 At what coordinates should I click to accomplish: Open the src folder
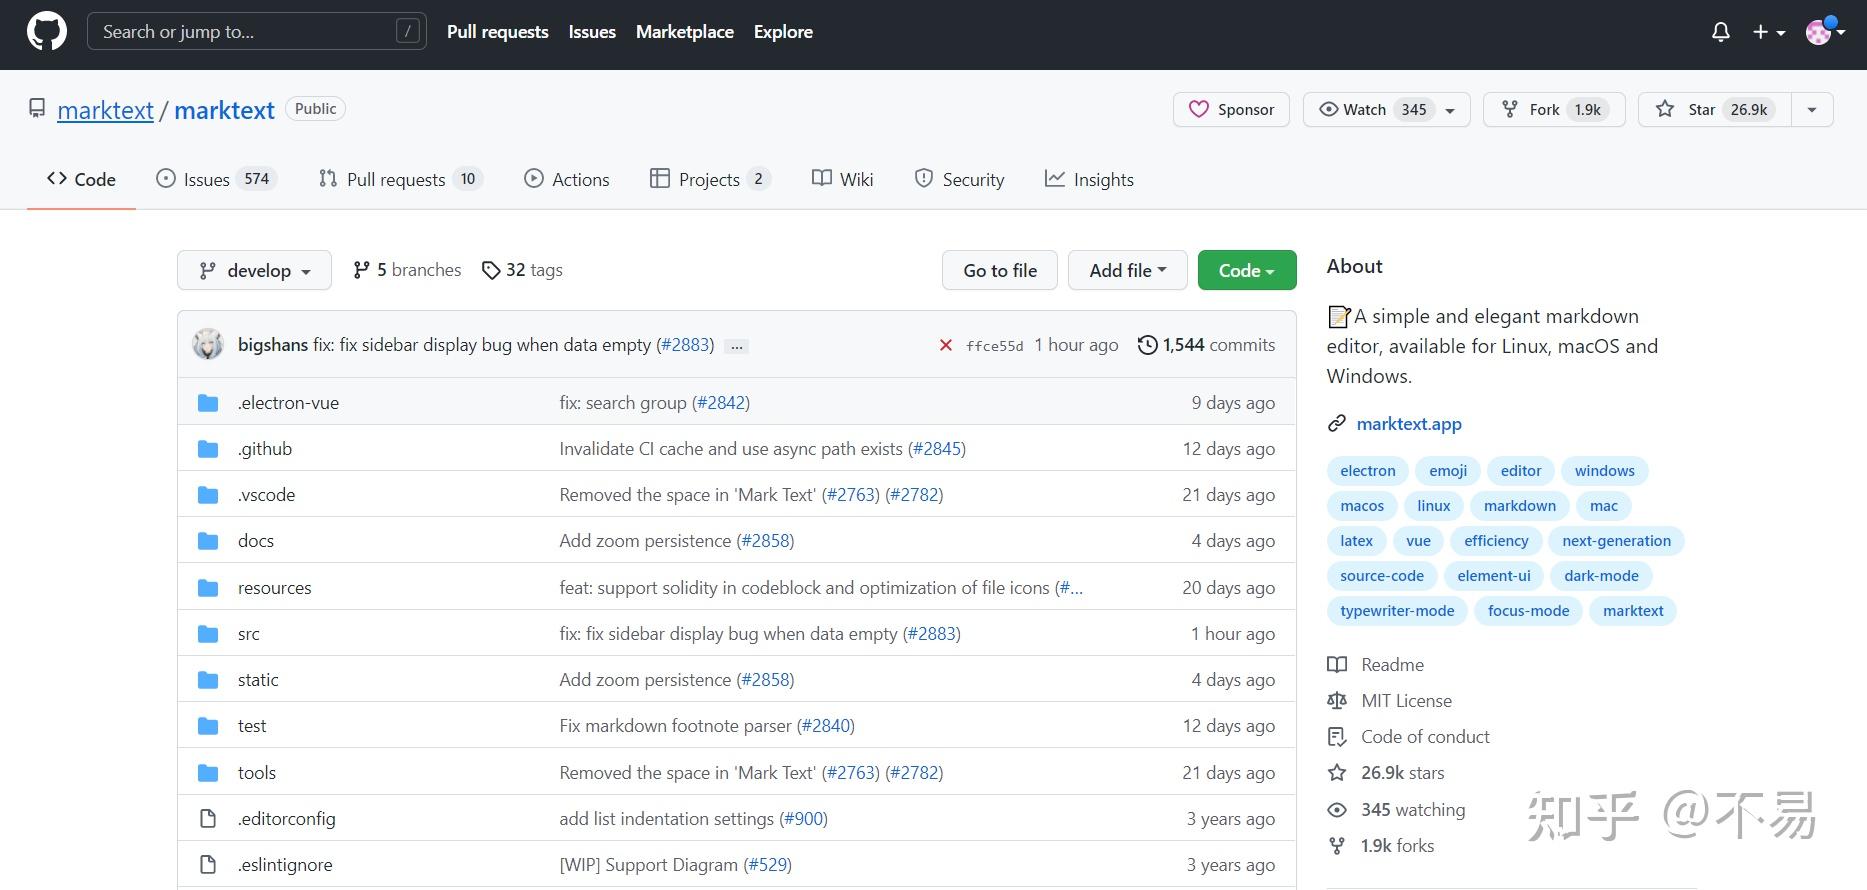pos(249,634)
